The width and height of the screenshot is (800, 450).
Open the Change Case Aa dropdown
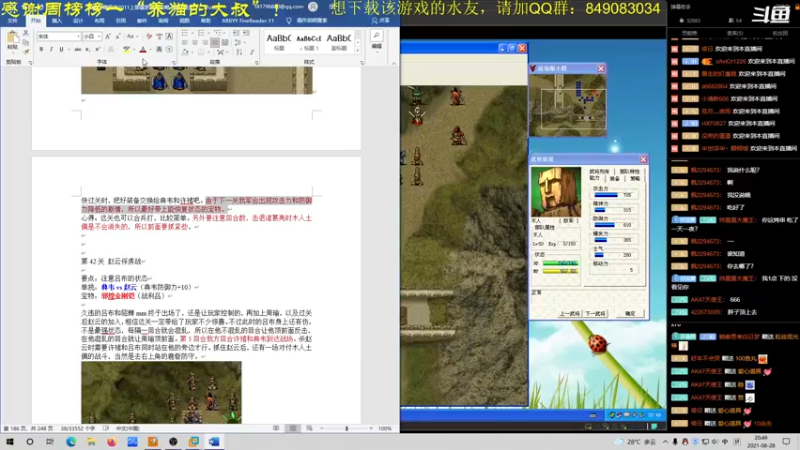[x=132, y=36]
